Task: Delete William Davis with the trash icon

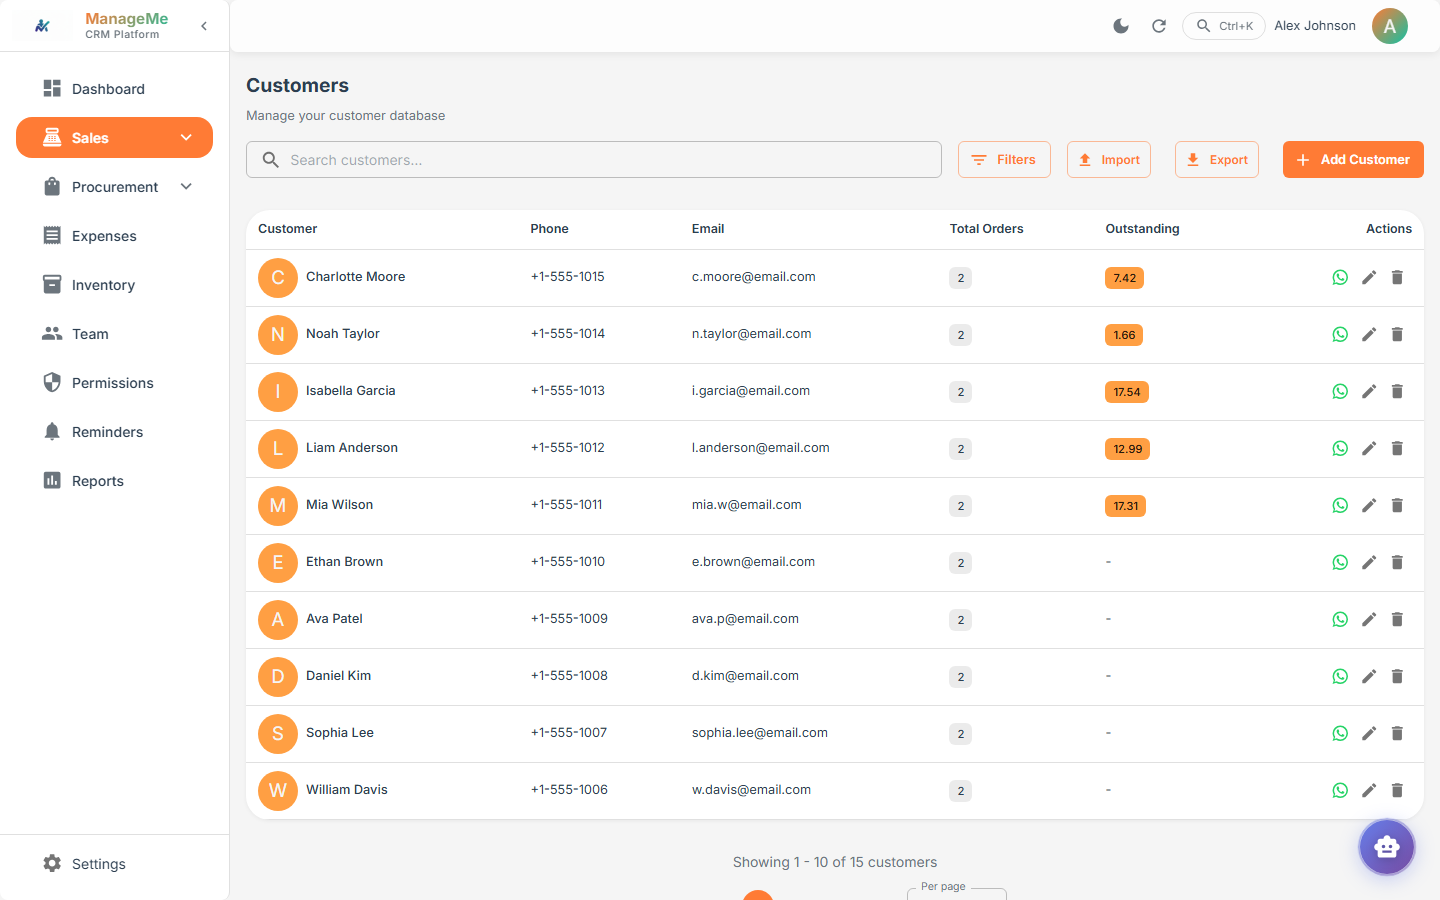Action: click(x=1397, y=791)
